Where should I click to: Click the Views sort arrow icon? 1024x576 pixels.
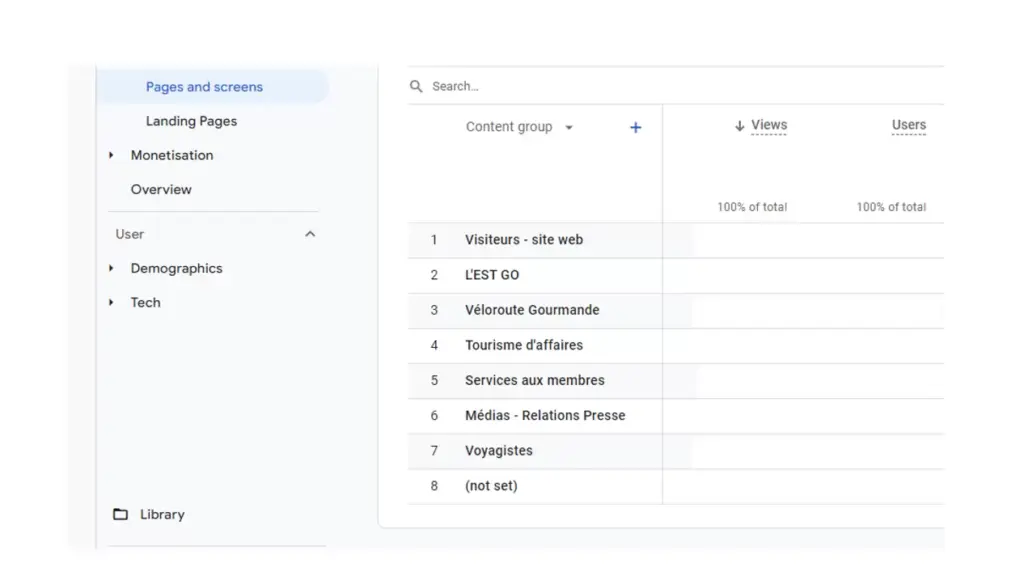[x=740, y=126]
